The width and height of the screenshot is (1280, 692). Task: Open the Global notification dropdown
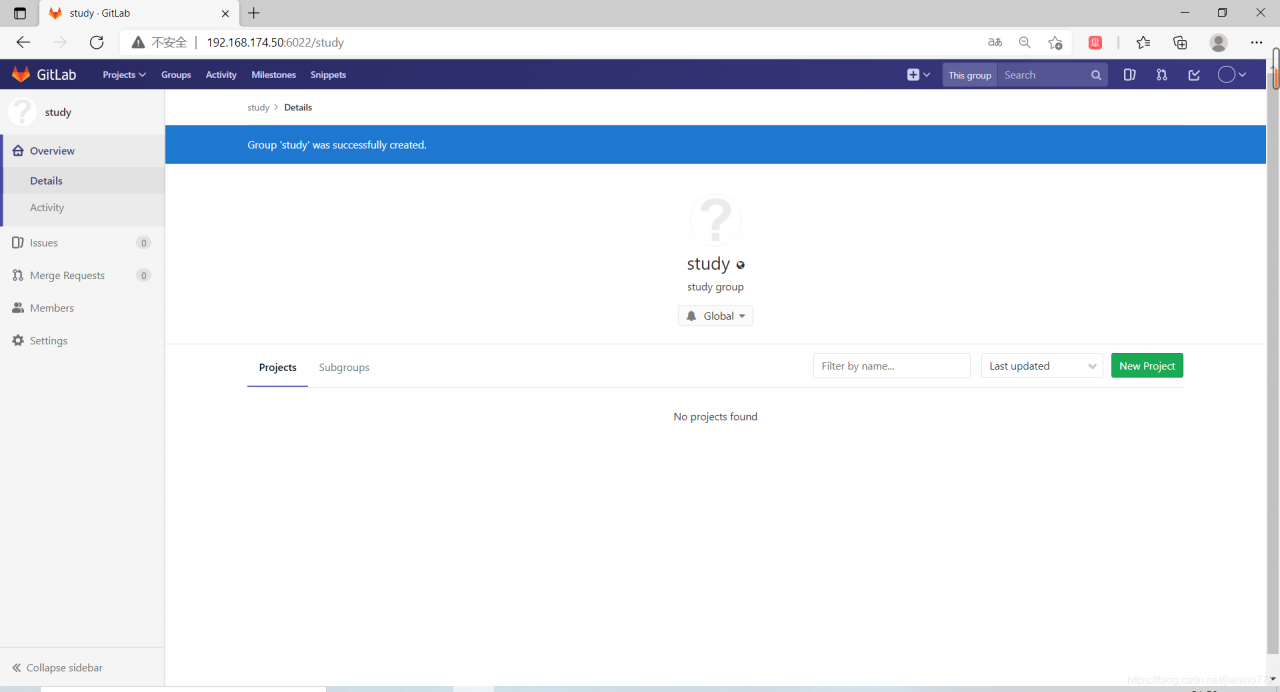(x=715, y=316)
